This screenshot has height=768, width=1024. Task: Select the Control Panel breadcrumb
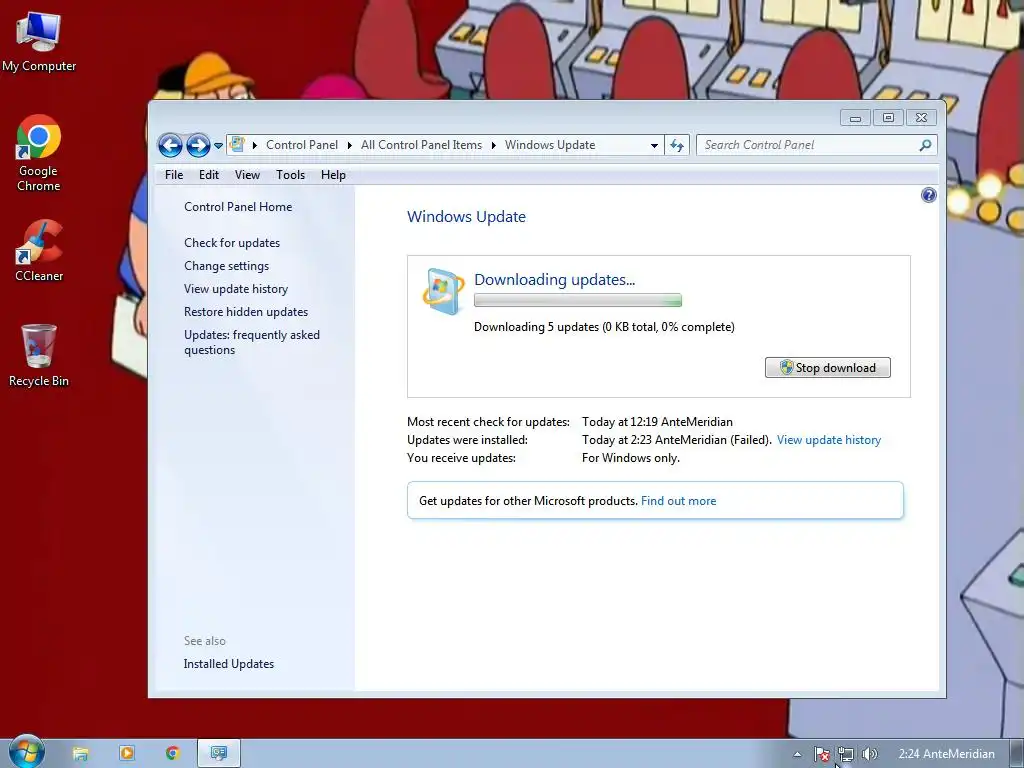302,145
